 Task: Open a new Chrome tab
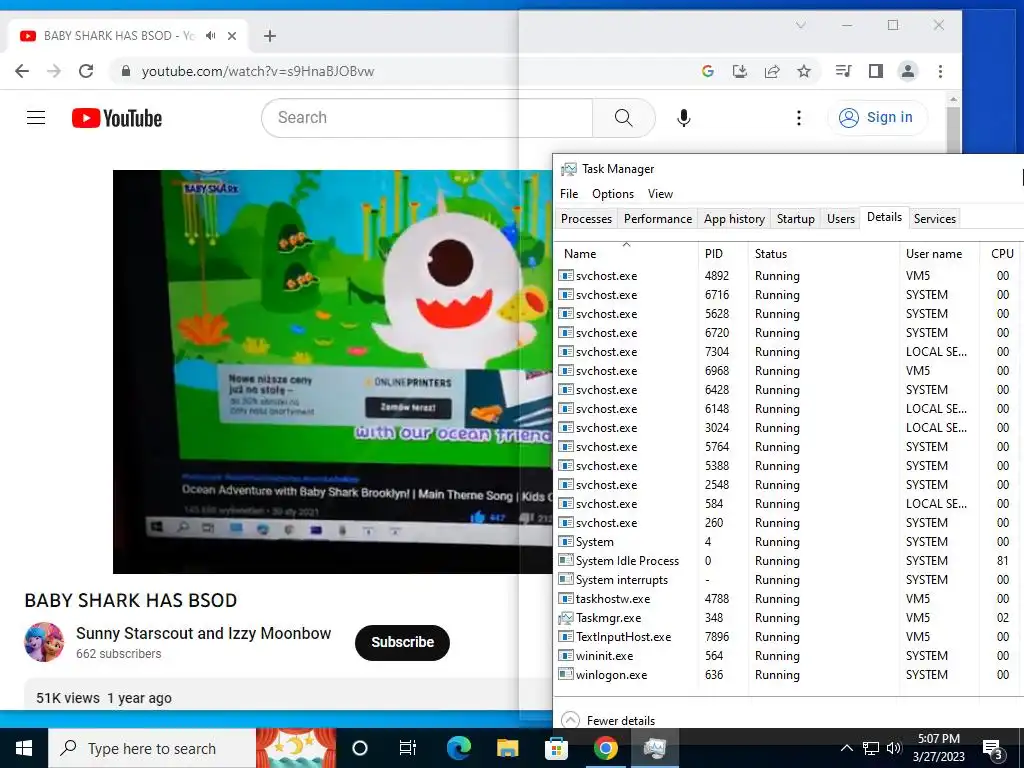click(x=270, y=36)
